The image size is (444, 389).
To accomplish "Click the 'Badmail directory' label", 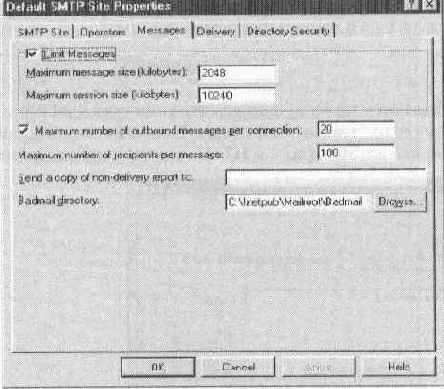I will tap(58, 200).
